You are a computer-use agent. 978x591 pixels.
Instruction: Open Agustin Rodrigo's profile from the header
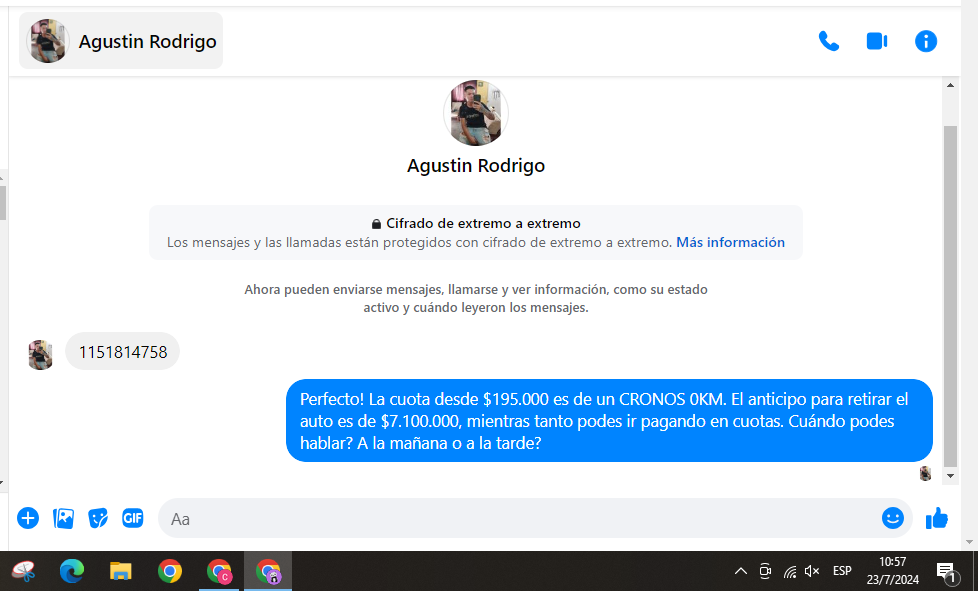[x=122, y=41]
